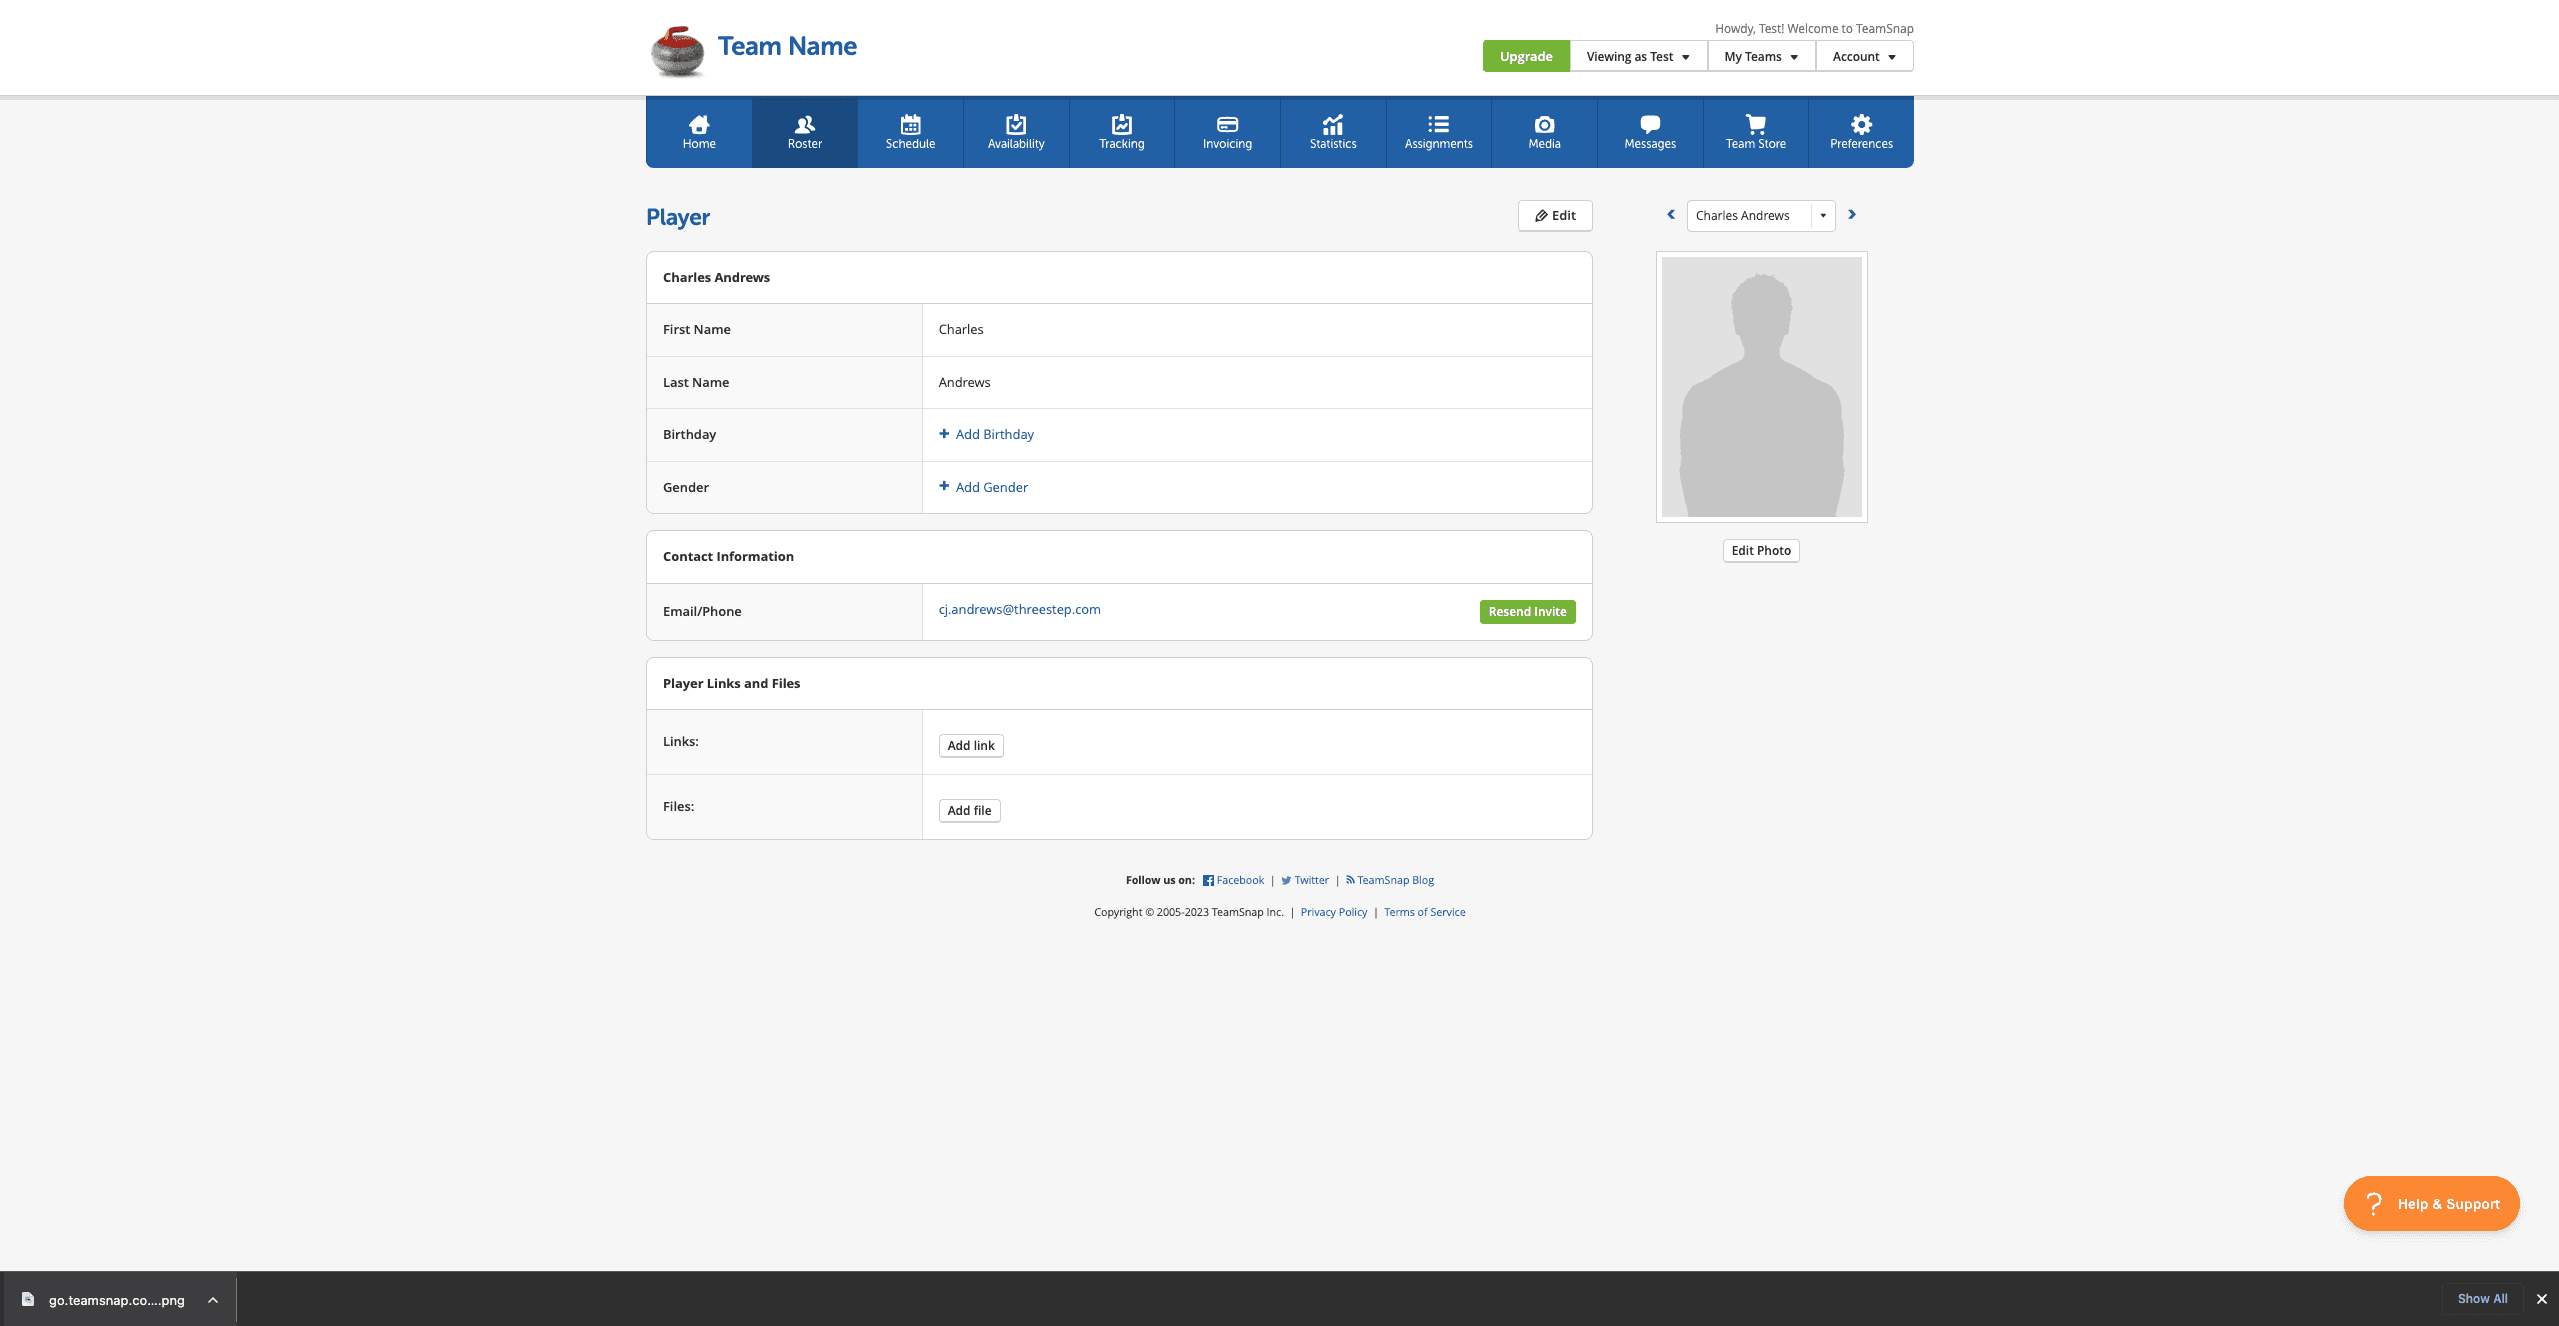This screenshot has height=1326, width=2559.
Task: Open the Availability checkmark icon
Action: (x=1016, y=125)
